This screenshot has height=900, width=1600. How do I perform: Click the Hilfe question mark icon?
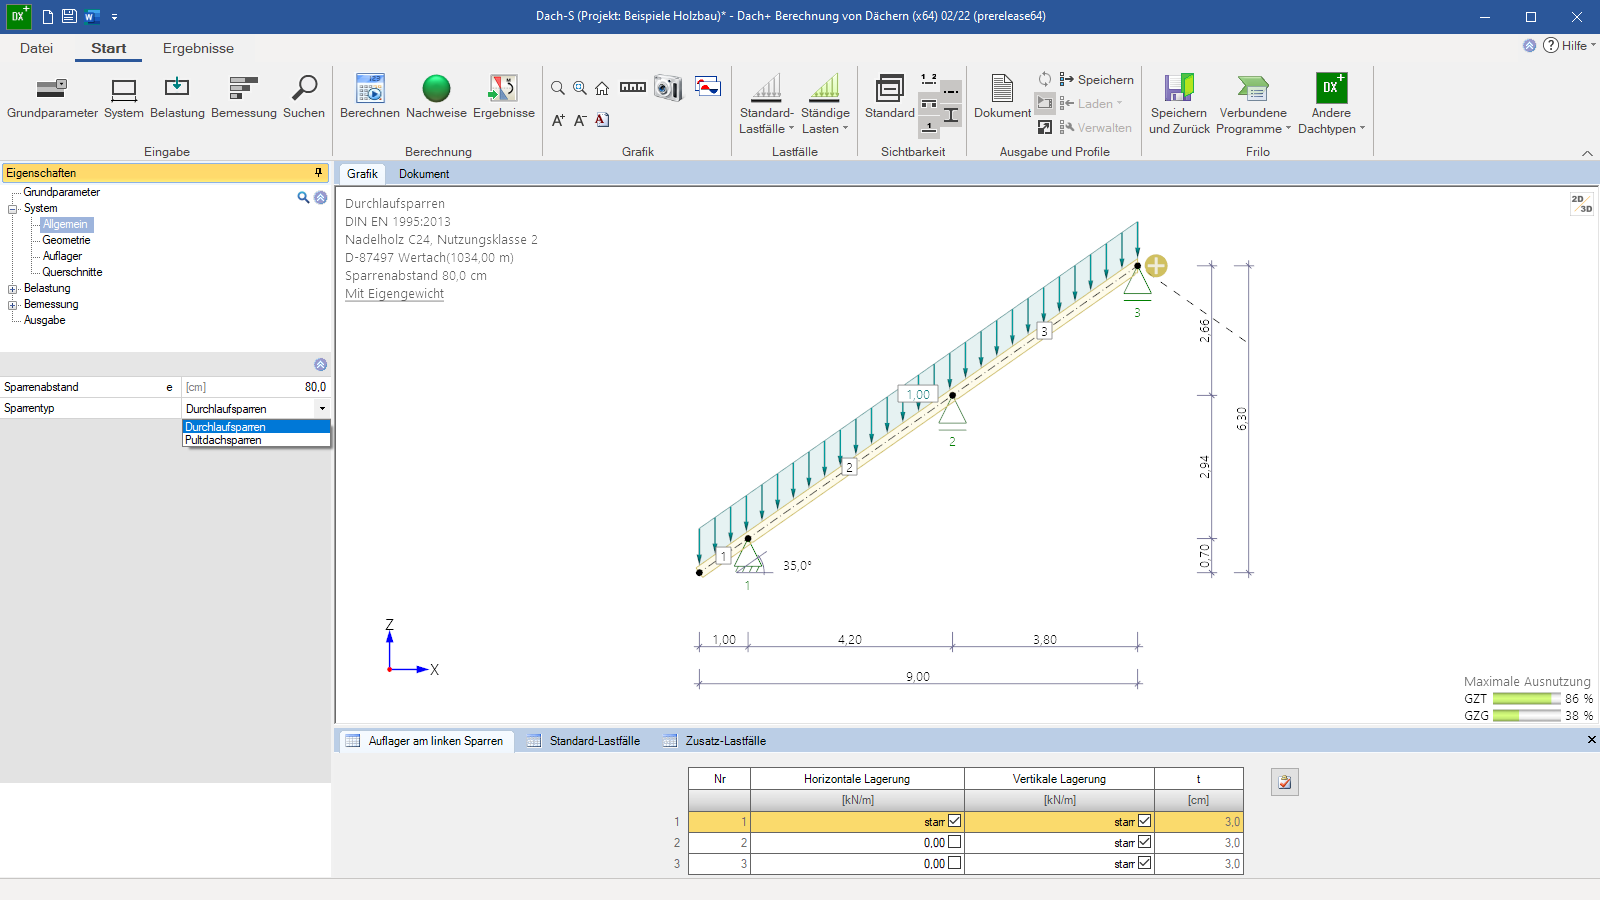[x=1551, y=45]
